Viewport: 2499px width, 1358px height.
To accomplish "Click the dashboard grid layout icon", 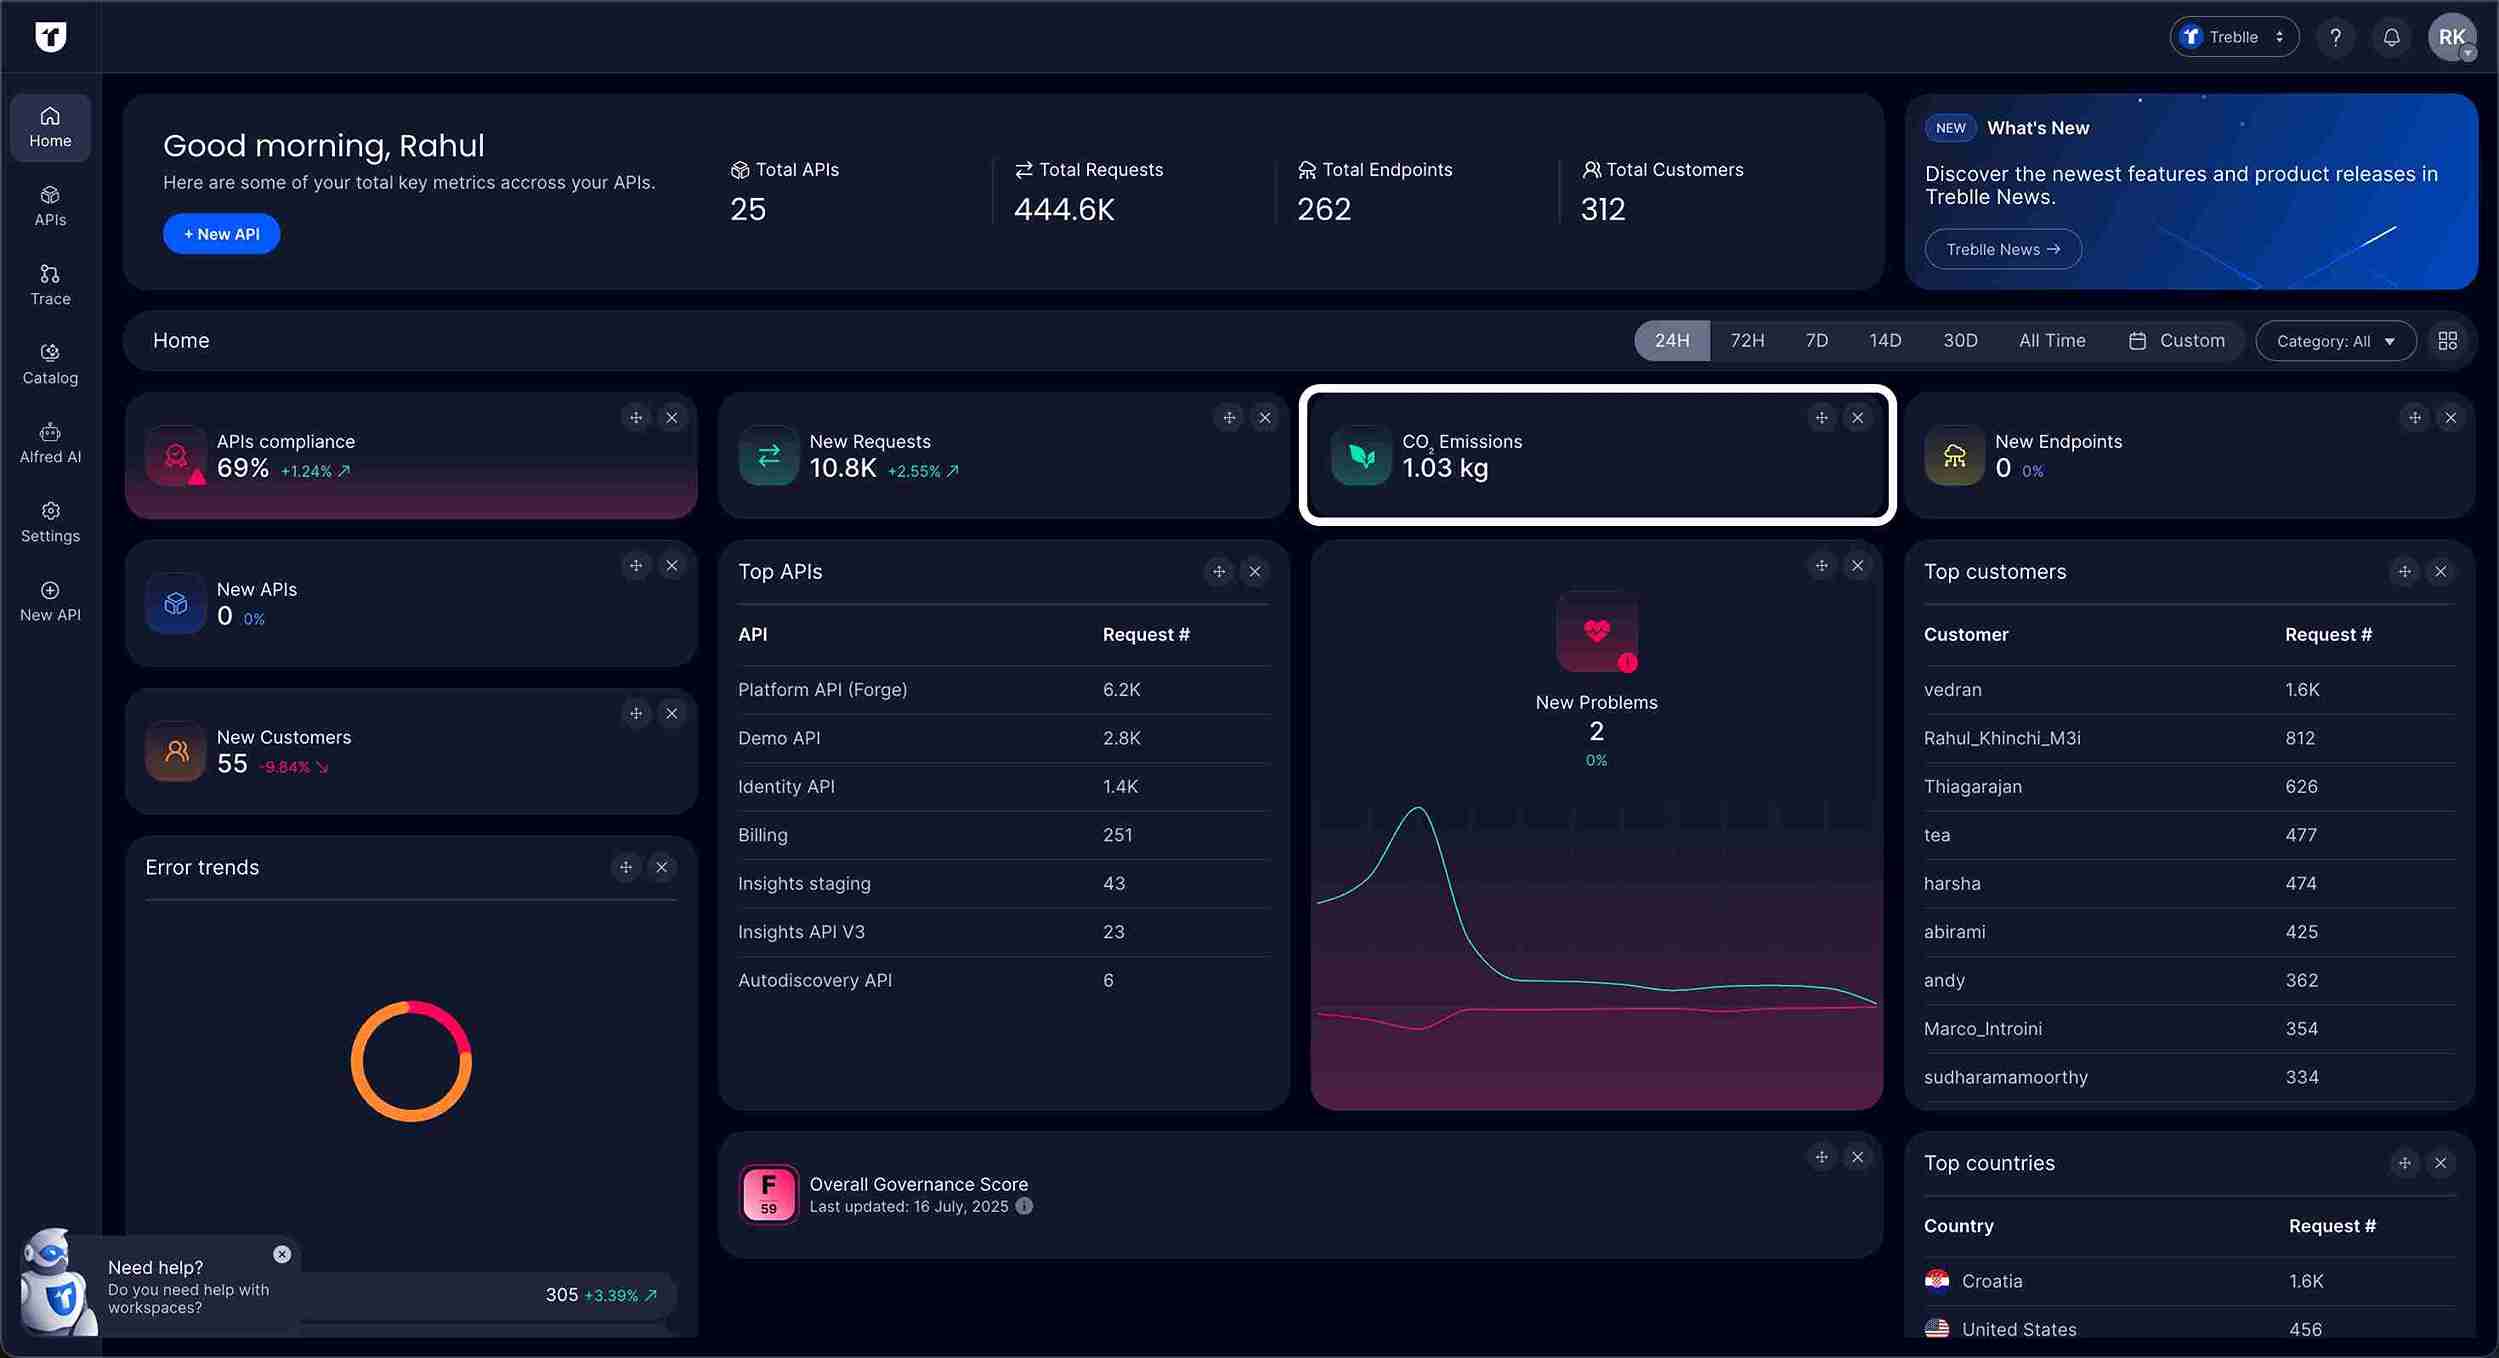I will (2447, 341).
